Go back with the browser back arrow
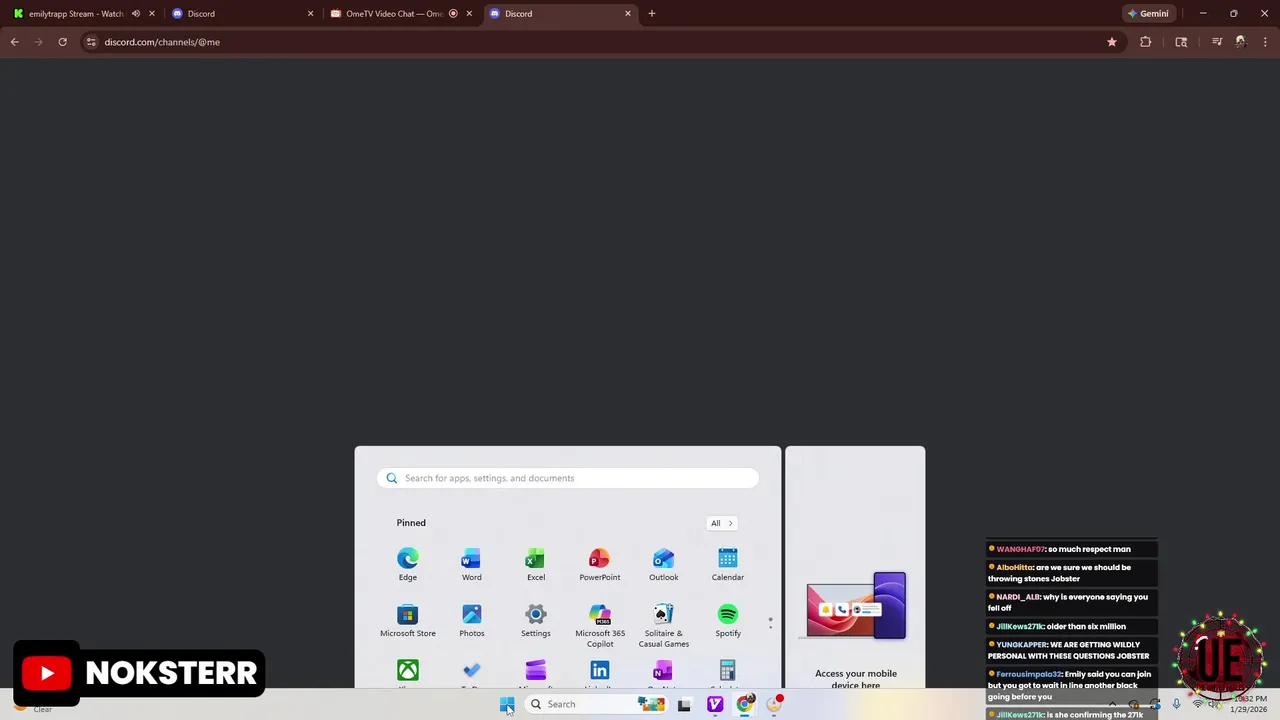Viewport: 1280px width, 720px height. (15, 42)
